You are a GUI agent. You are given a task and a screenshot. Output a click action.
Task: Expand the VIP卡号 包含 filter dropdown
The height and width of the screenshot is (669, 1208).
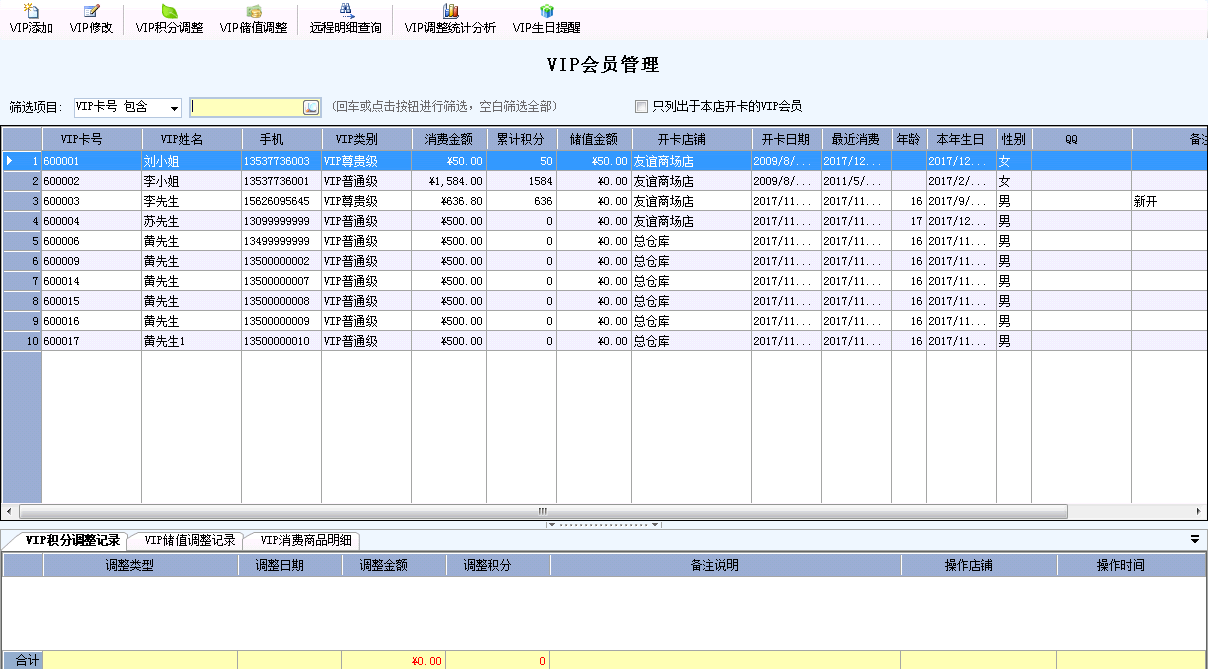(174, 108)
